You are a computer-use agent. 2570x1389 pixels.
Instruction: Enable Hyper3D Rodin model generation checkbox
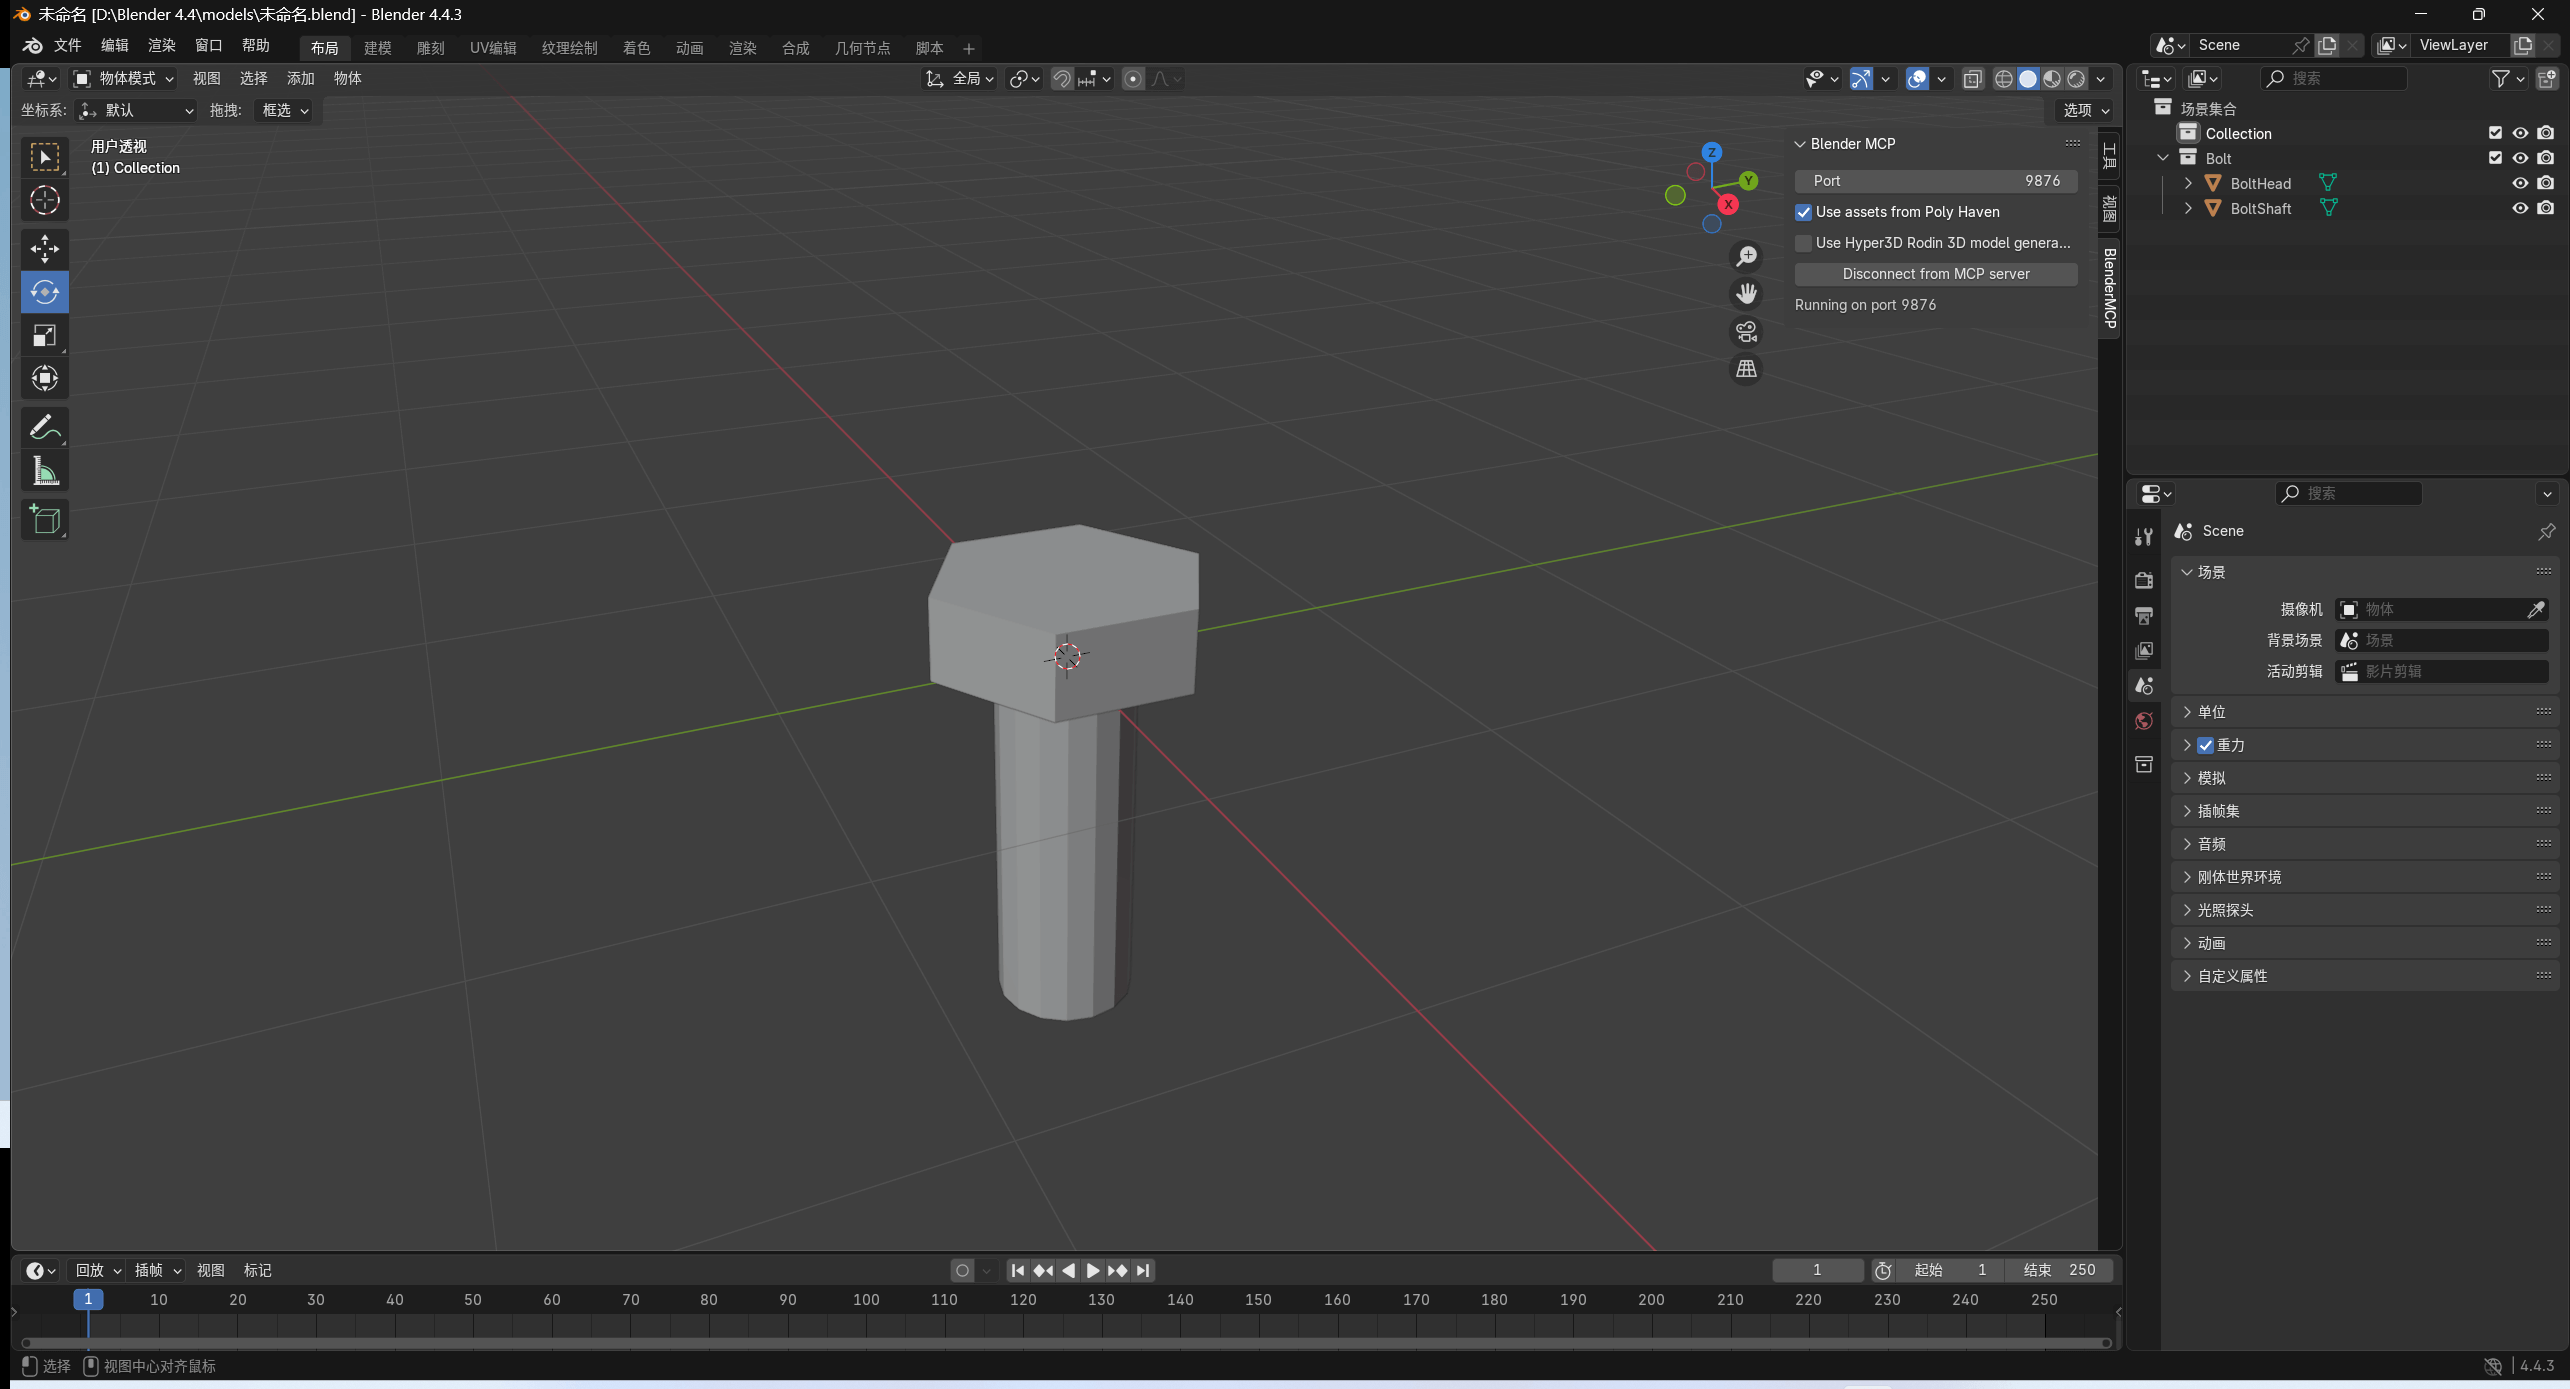pos(1804,243)
